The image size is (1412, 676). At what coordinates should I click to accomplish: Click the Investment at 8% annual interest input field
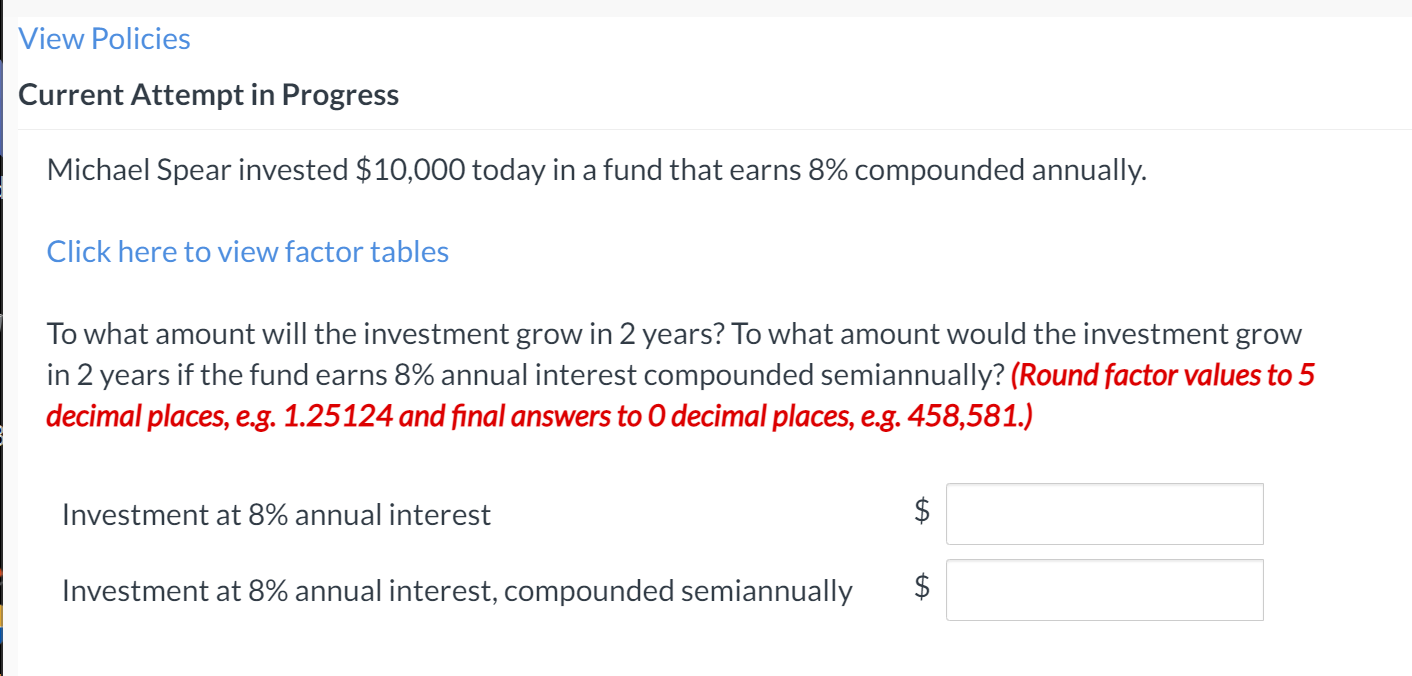coord(1103,513)
